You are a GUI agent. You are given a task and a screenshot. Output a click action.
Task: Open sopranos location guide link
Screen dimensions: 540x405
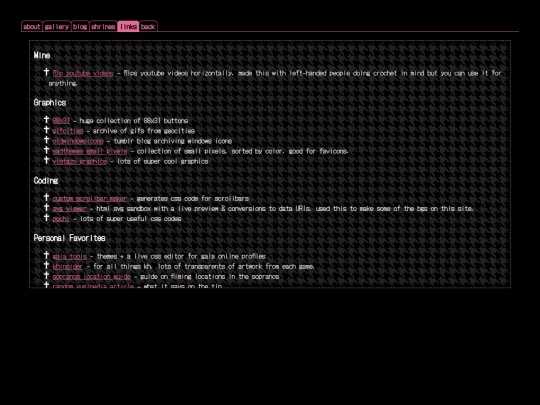click(x=92, y=277)
